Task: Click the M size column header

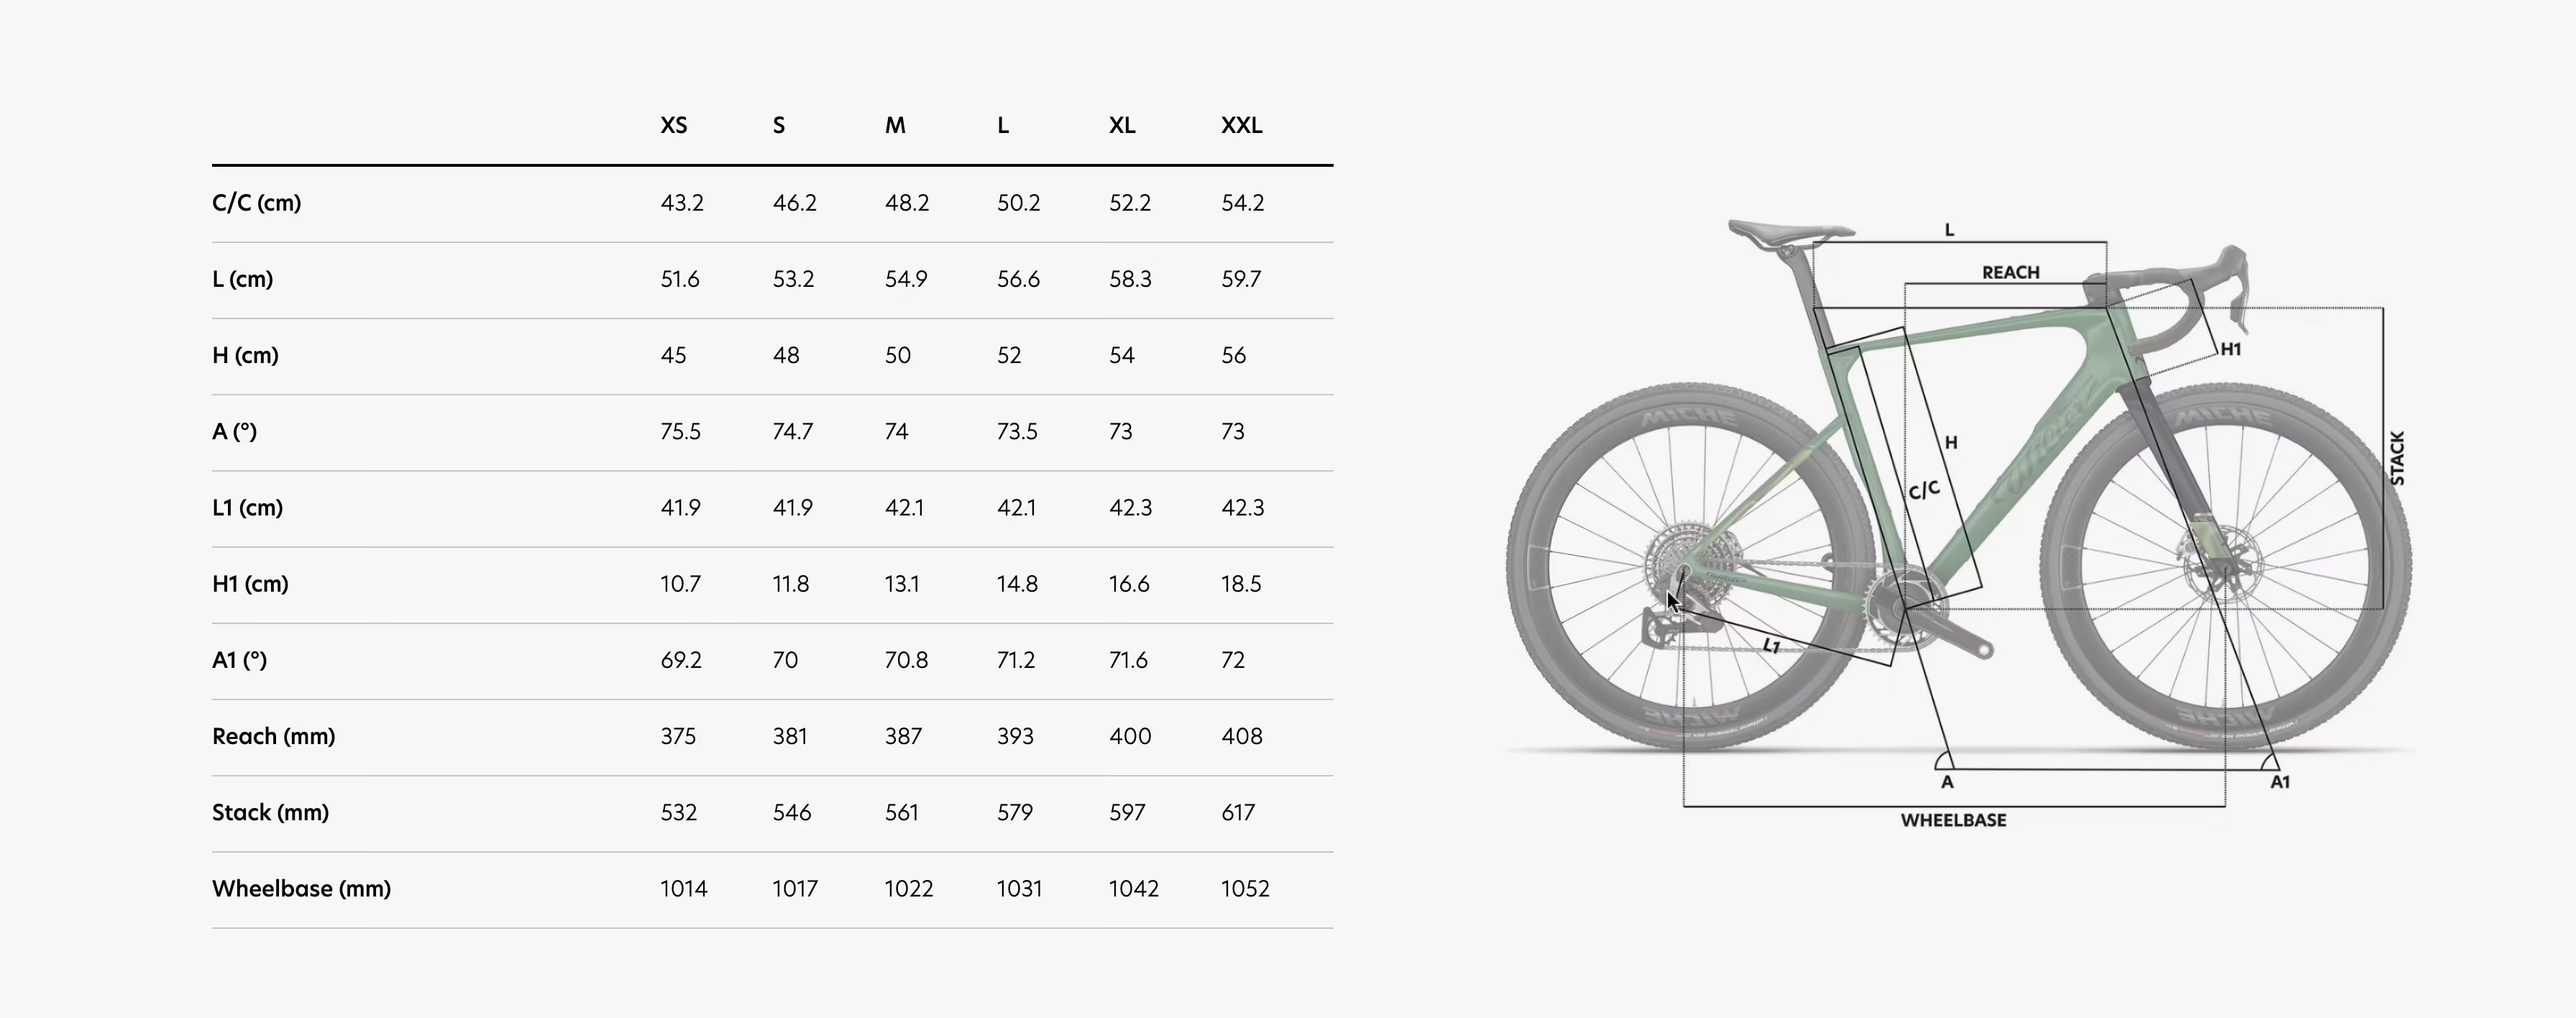Action: tap(895, 126)
